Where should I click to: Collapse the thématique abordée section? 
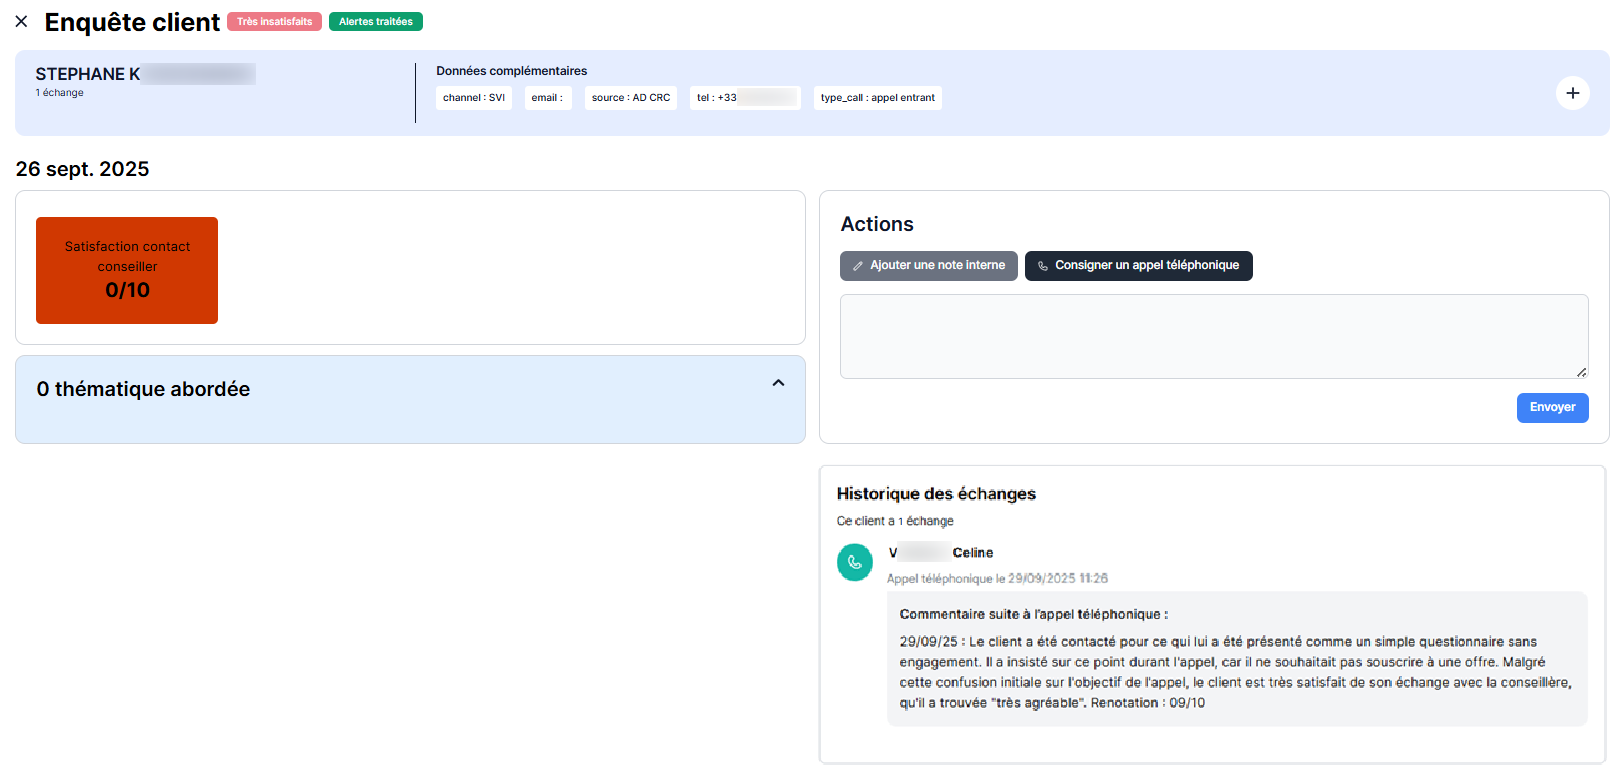778,384
